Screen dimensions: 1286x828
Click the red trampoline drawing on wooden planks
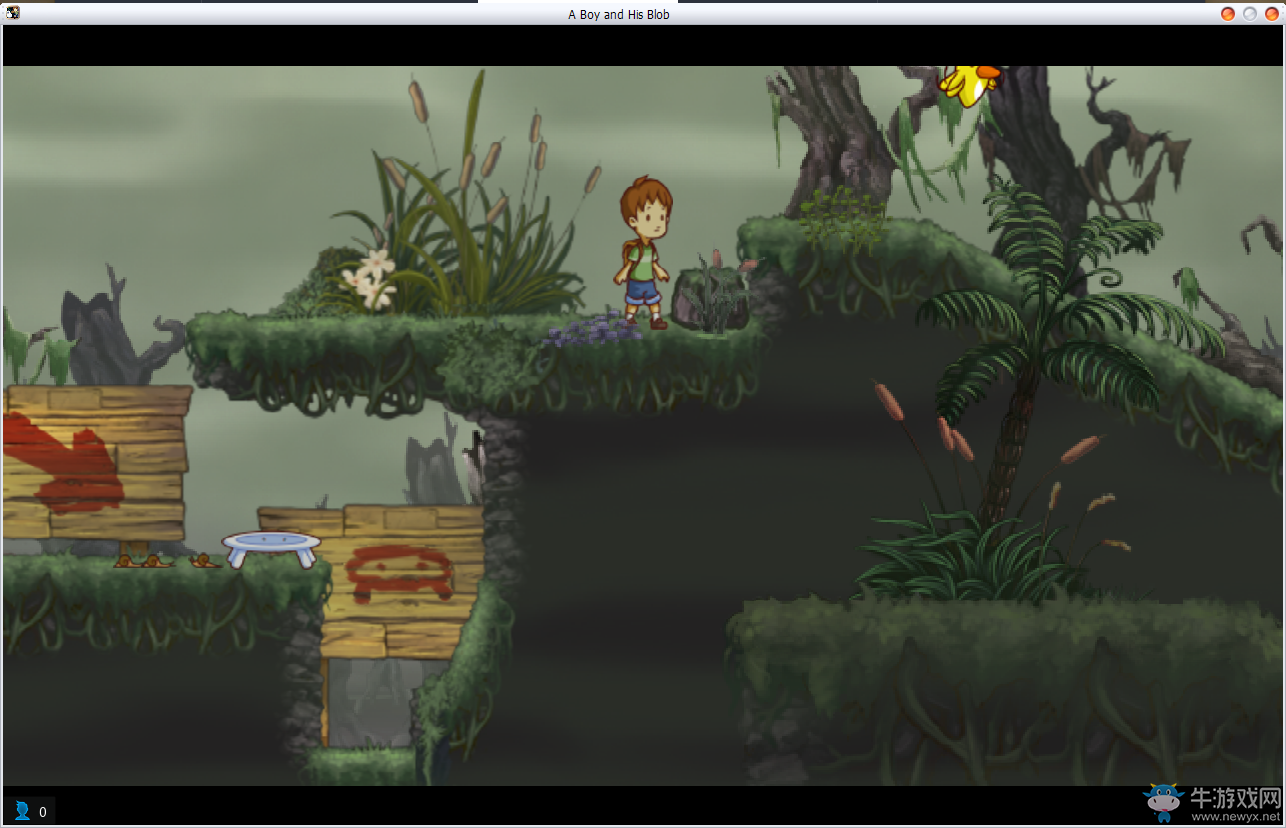(398, 574)
